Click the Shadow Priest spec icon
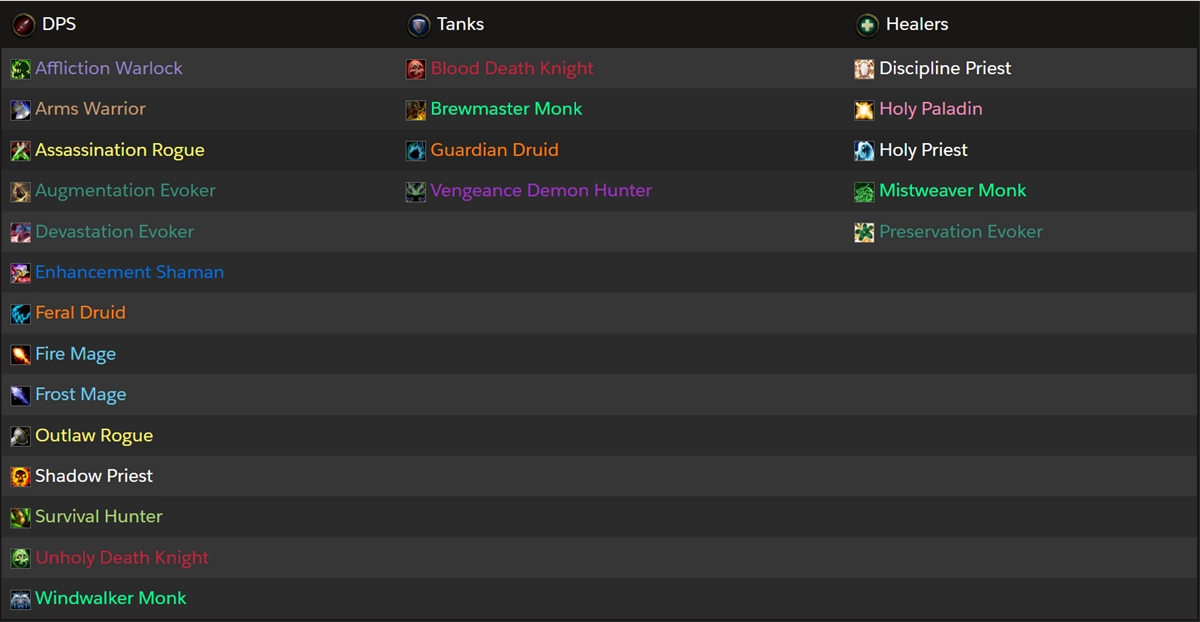Screen dimensions: 1200x622 (20, 477)
